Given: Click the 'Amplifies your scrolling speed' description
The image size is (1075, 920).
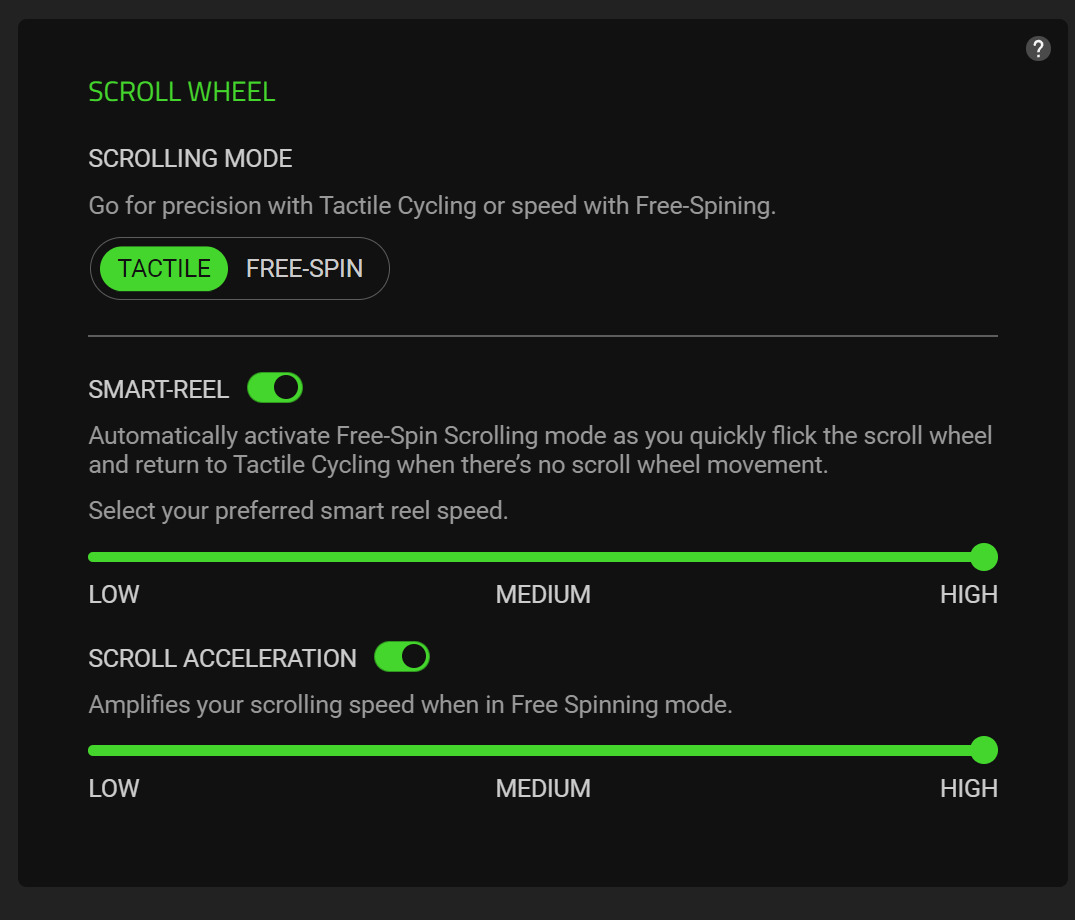Looking at the screenshot, I should (410, 705).
